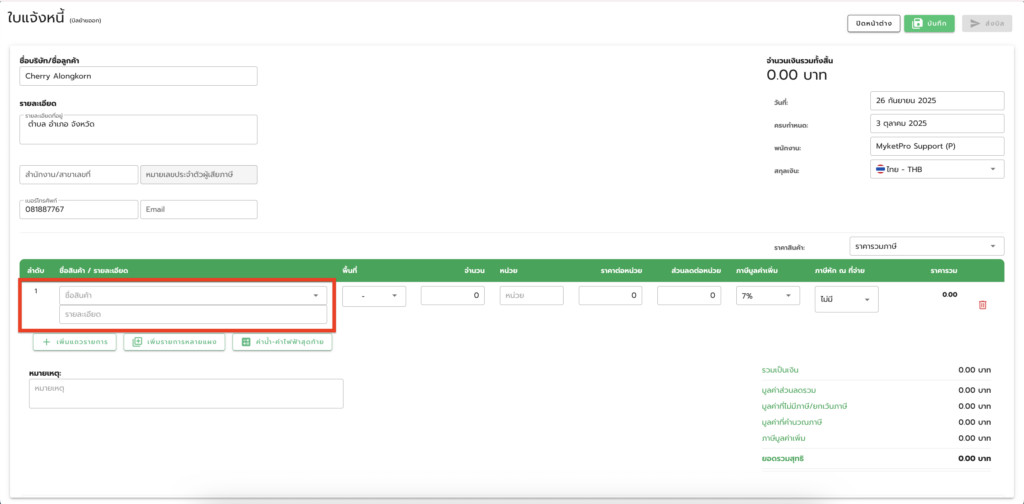Click the save (บันทึก) button
Screen dimensions: 1024x504
pos(929,23)
